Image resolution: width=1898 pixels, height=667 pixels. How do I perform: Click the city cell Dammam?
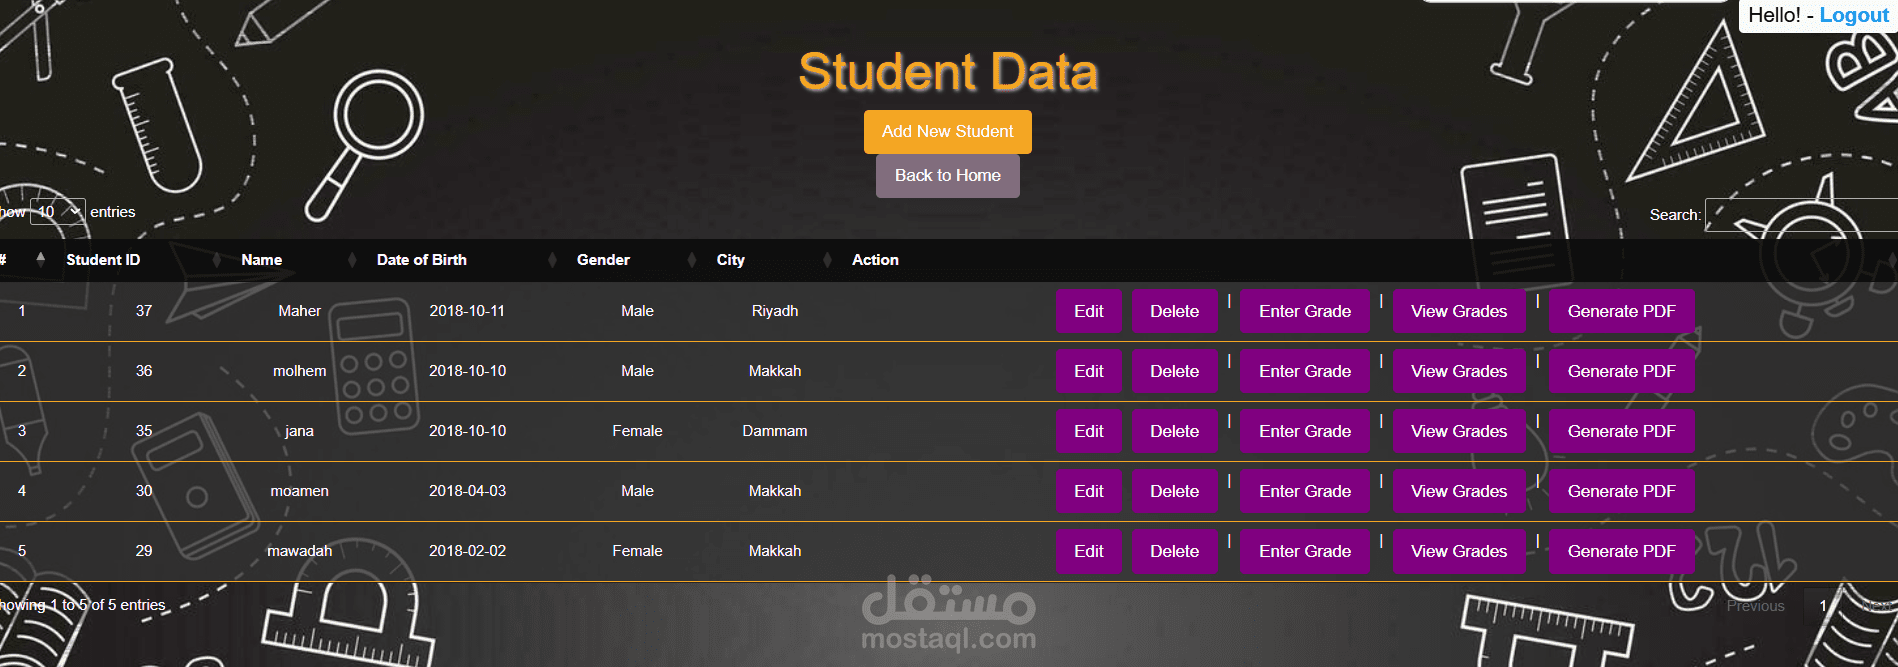(x=775, y=431)
